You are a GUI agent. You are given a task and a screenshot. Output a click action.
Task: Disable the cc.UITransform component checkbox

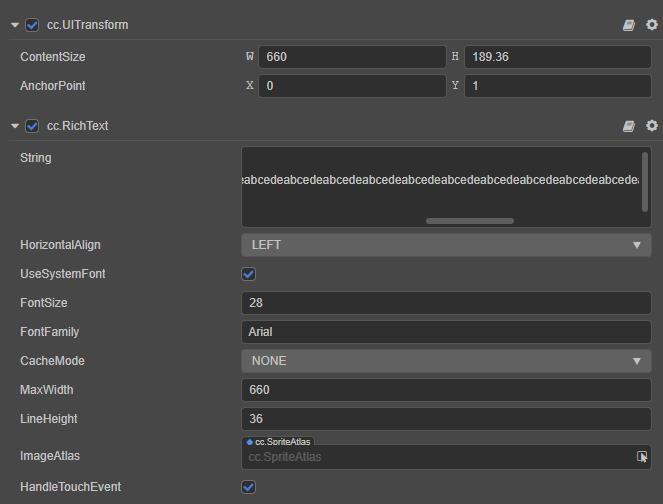tap(32, 25)
